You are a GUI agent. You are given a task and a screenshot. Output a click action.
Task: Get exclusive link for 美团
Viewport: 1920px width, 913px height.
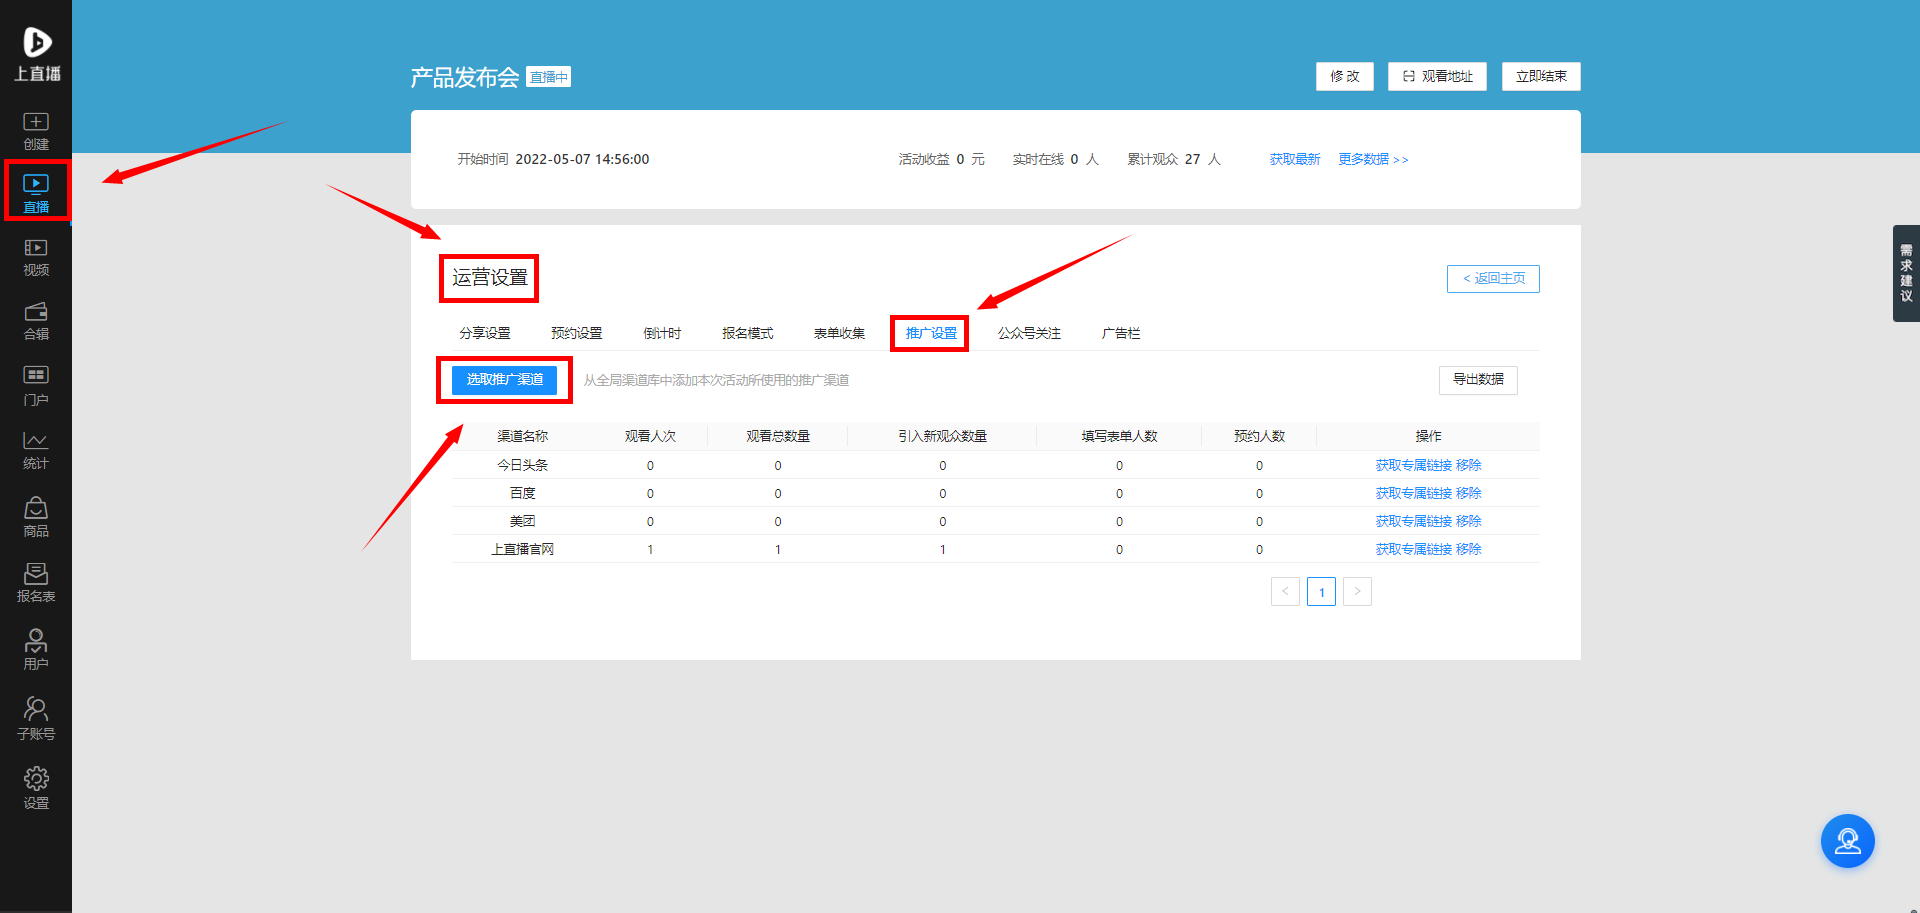click(x=1414, y=521)
